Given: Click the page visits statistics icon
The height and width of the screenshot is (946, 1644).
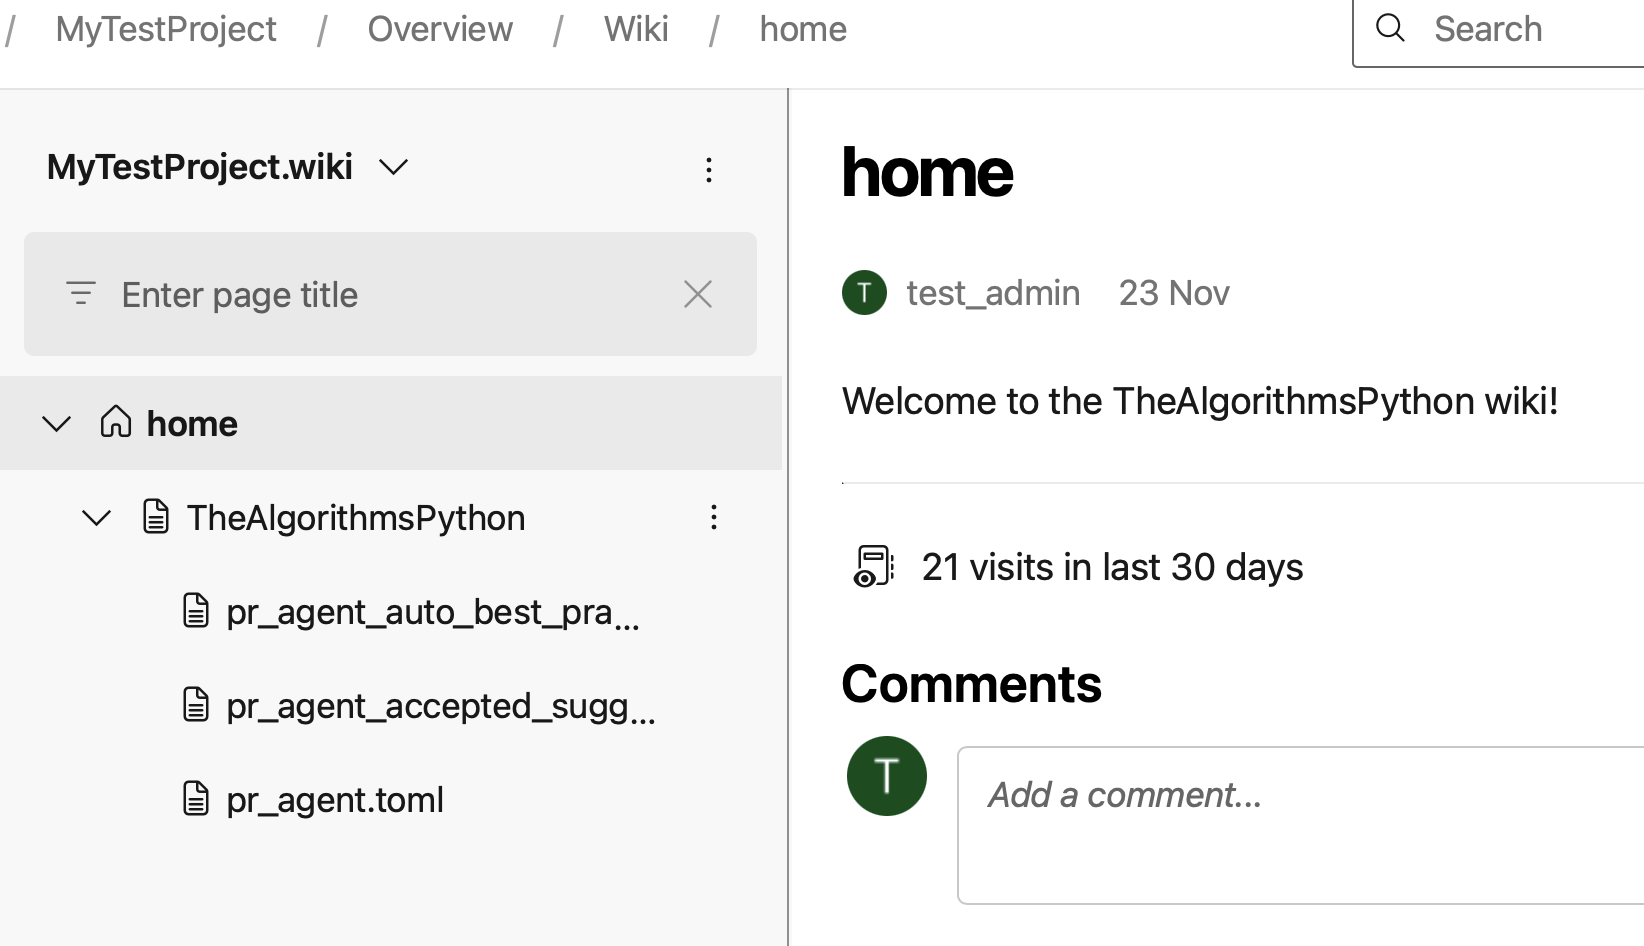Looking at the screenshot, I should click(x=873, y=566).
